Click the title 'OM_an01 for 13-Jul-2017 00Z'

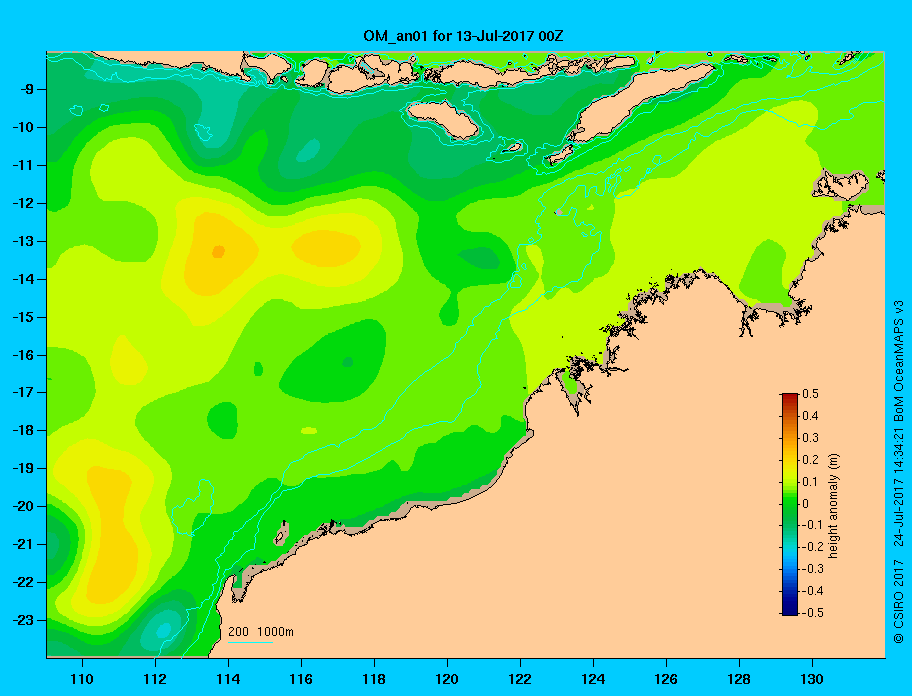[463, 36]
